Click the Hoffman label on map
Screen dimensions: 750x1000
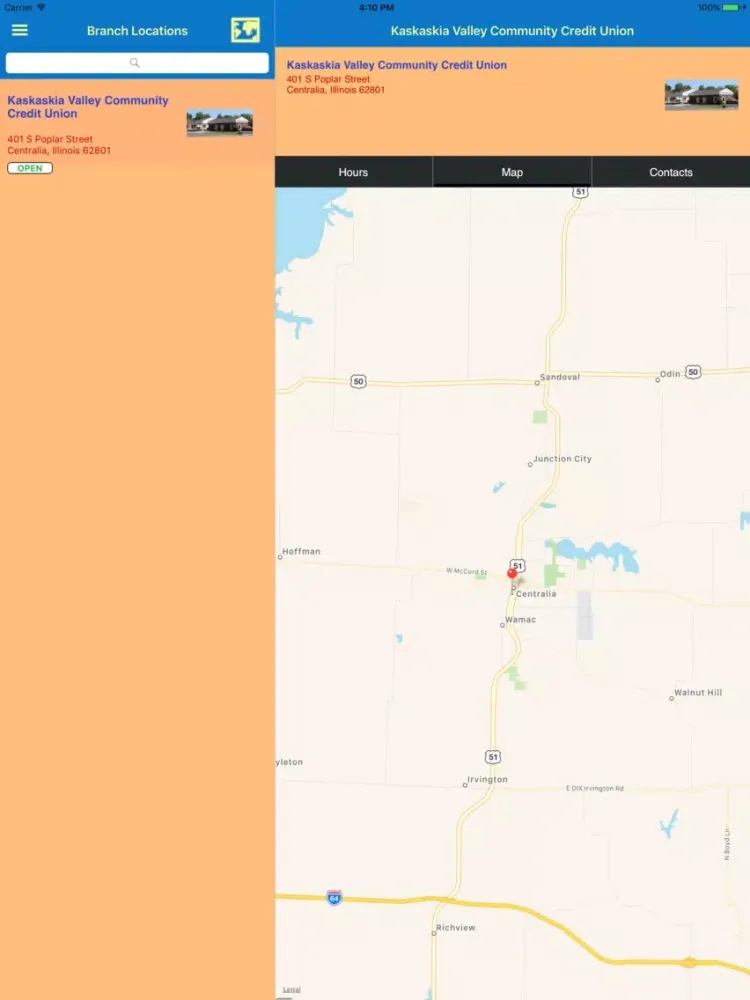click(x=302, y=552)
